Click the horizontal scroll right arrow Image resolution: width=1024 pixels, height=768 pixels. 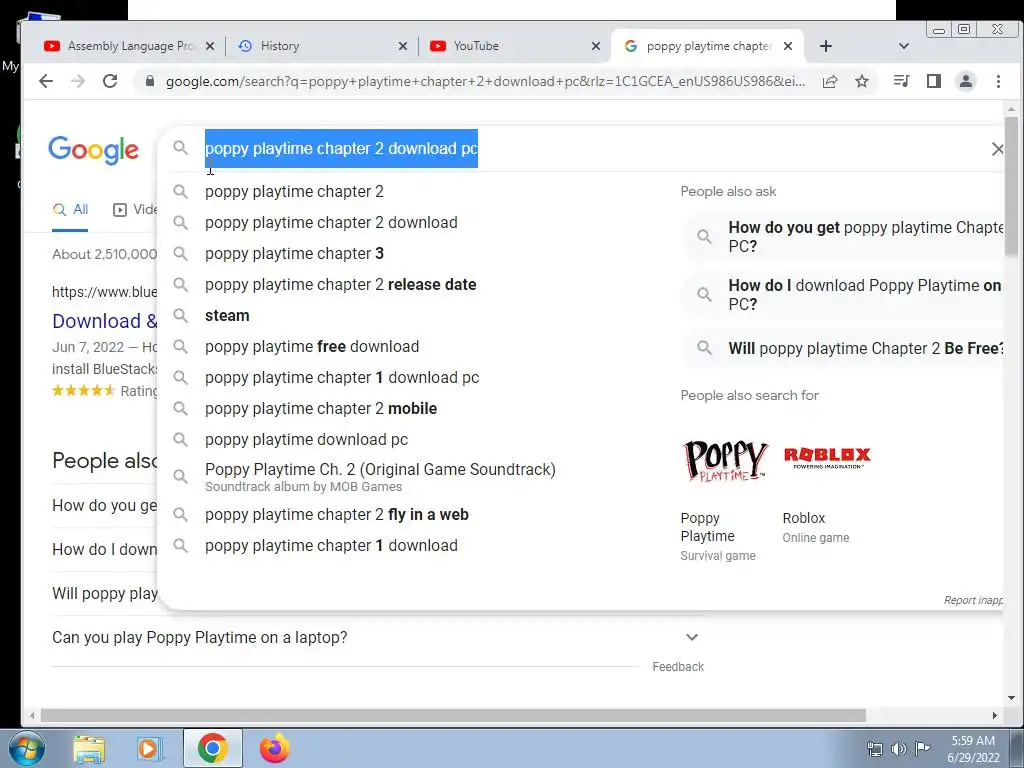click(995, 716)
